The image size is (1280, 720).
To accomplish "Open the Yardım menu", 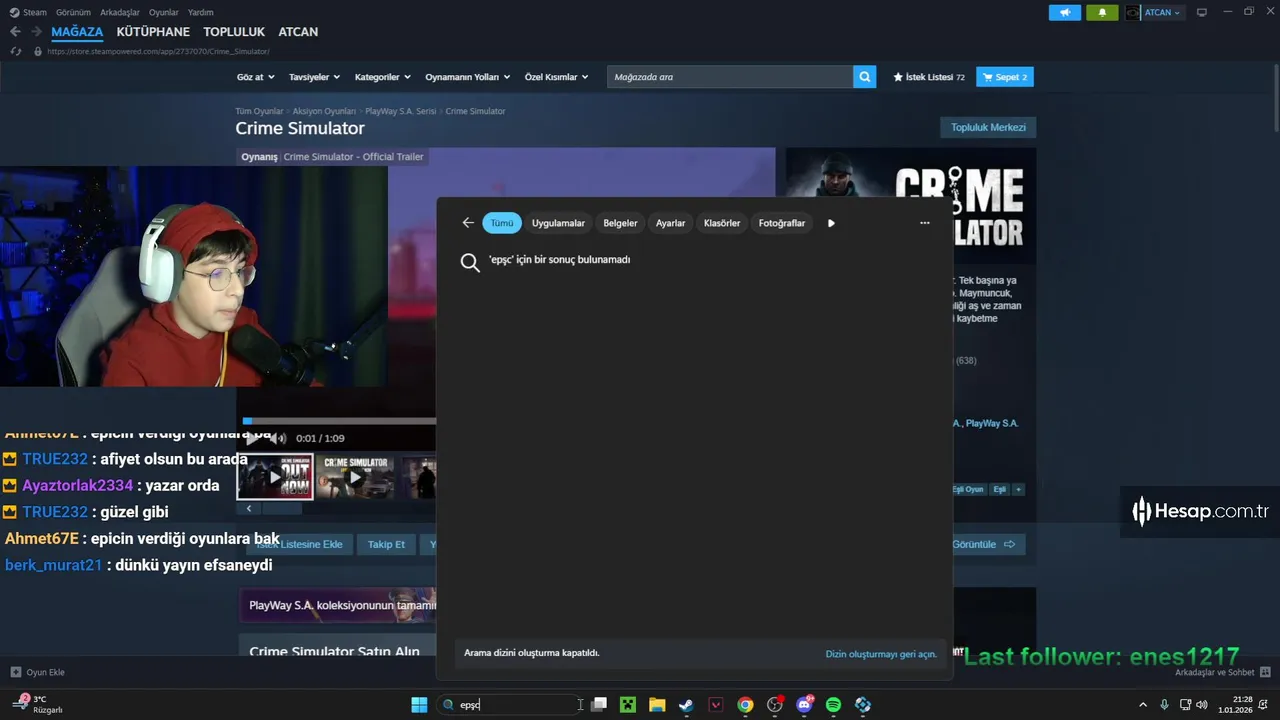I will tap(201, 12).
